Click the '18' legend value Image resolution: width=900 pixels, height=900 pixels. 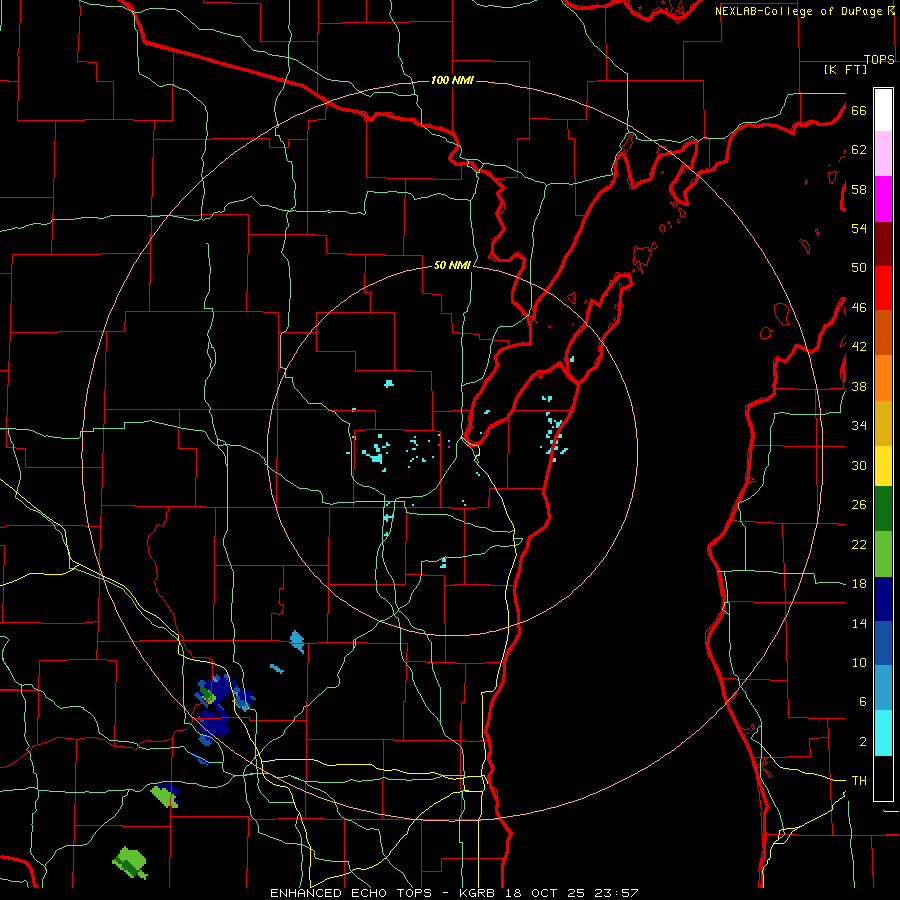(x=859, y=584)
